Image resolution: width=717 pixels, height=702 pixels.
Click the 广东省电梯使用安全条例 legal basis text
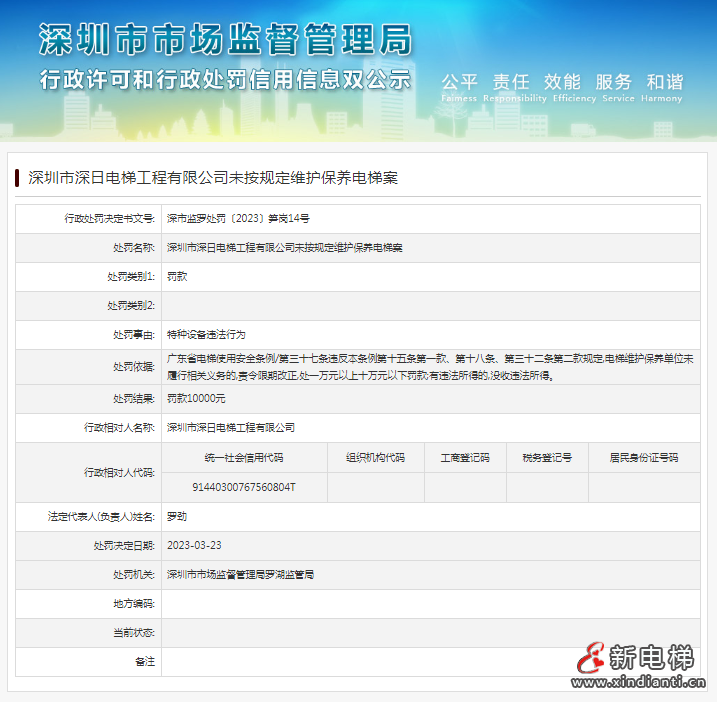click(x=430, y=367)
